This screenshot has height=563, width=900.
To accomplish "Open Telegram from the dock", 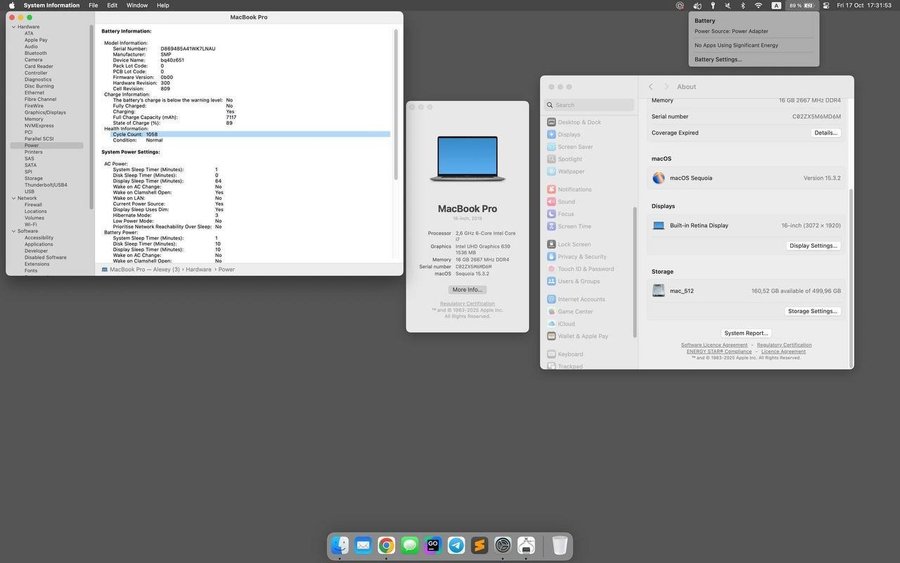I will 456,545.
